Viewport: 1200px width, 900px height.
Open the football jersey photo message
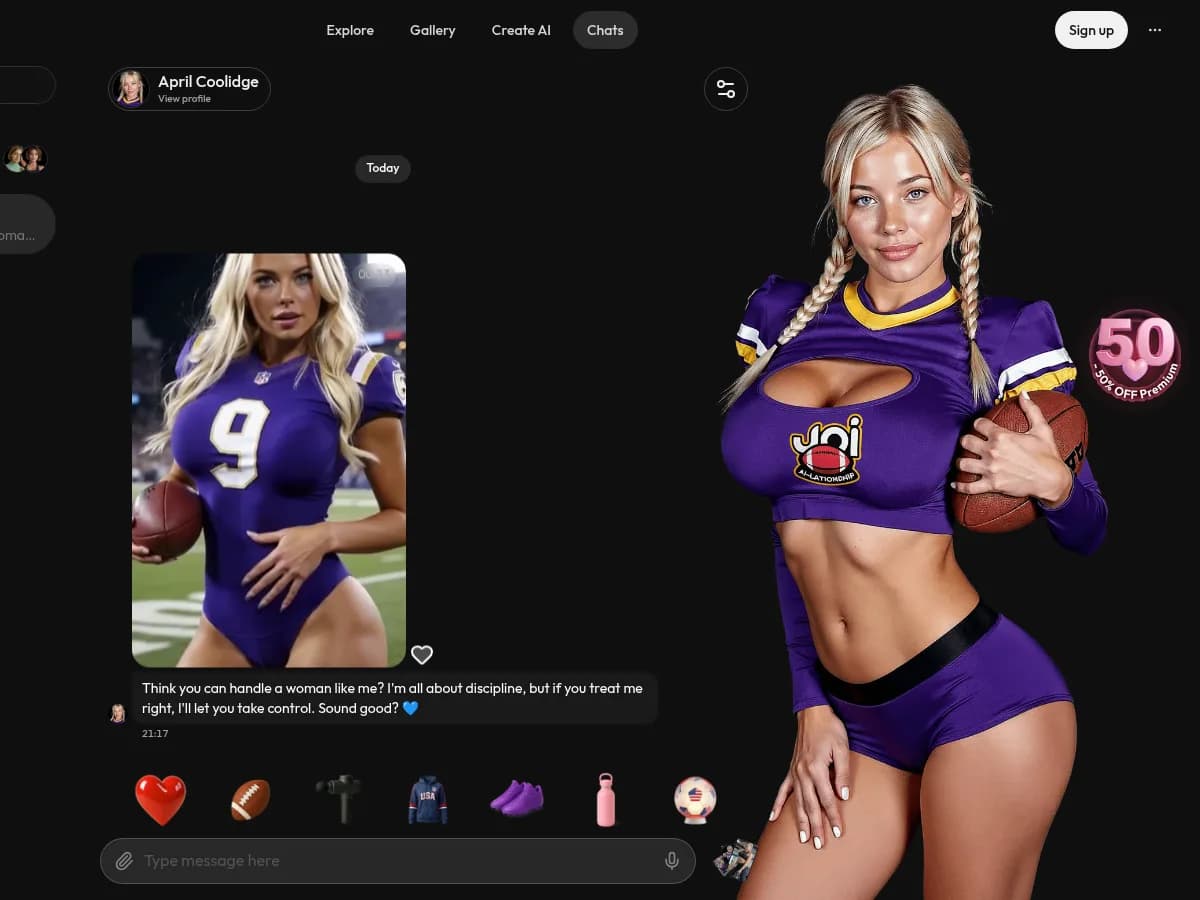tap(269, 460)
